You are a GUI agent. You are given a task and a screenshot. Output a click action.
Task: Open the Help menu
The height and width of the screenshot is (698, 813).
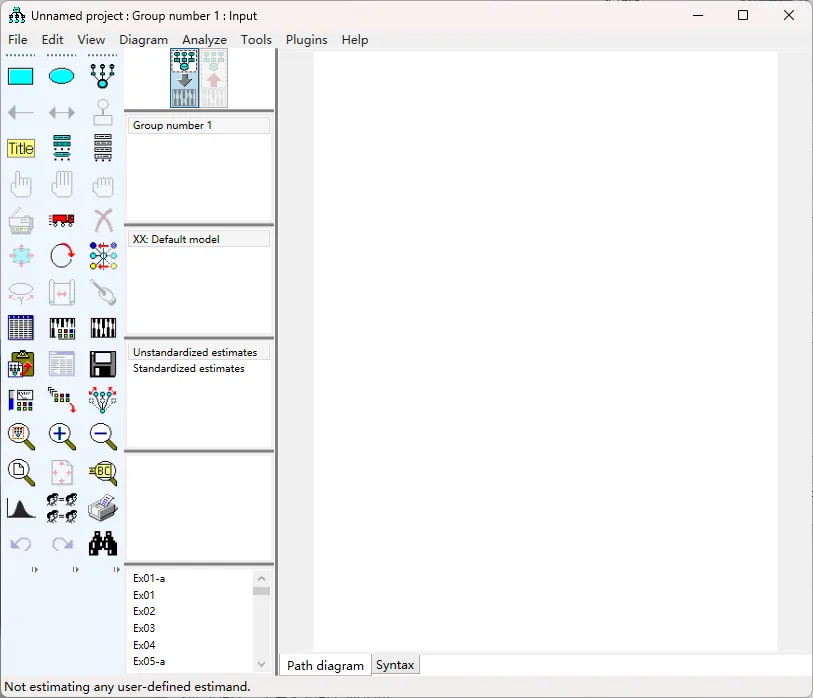tap(355, 40)
